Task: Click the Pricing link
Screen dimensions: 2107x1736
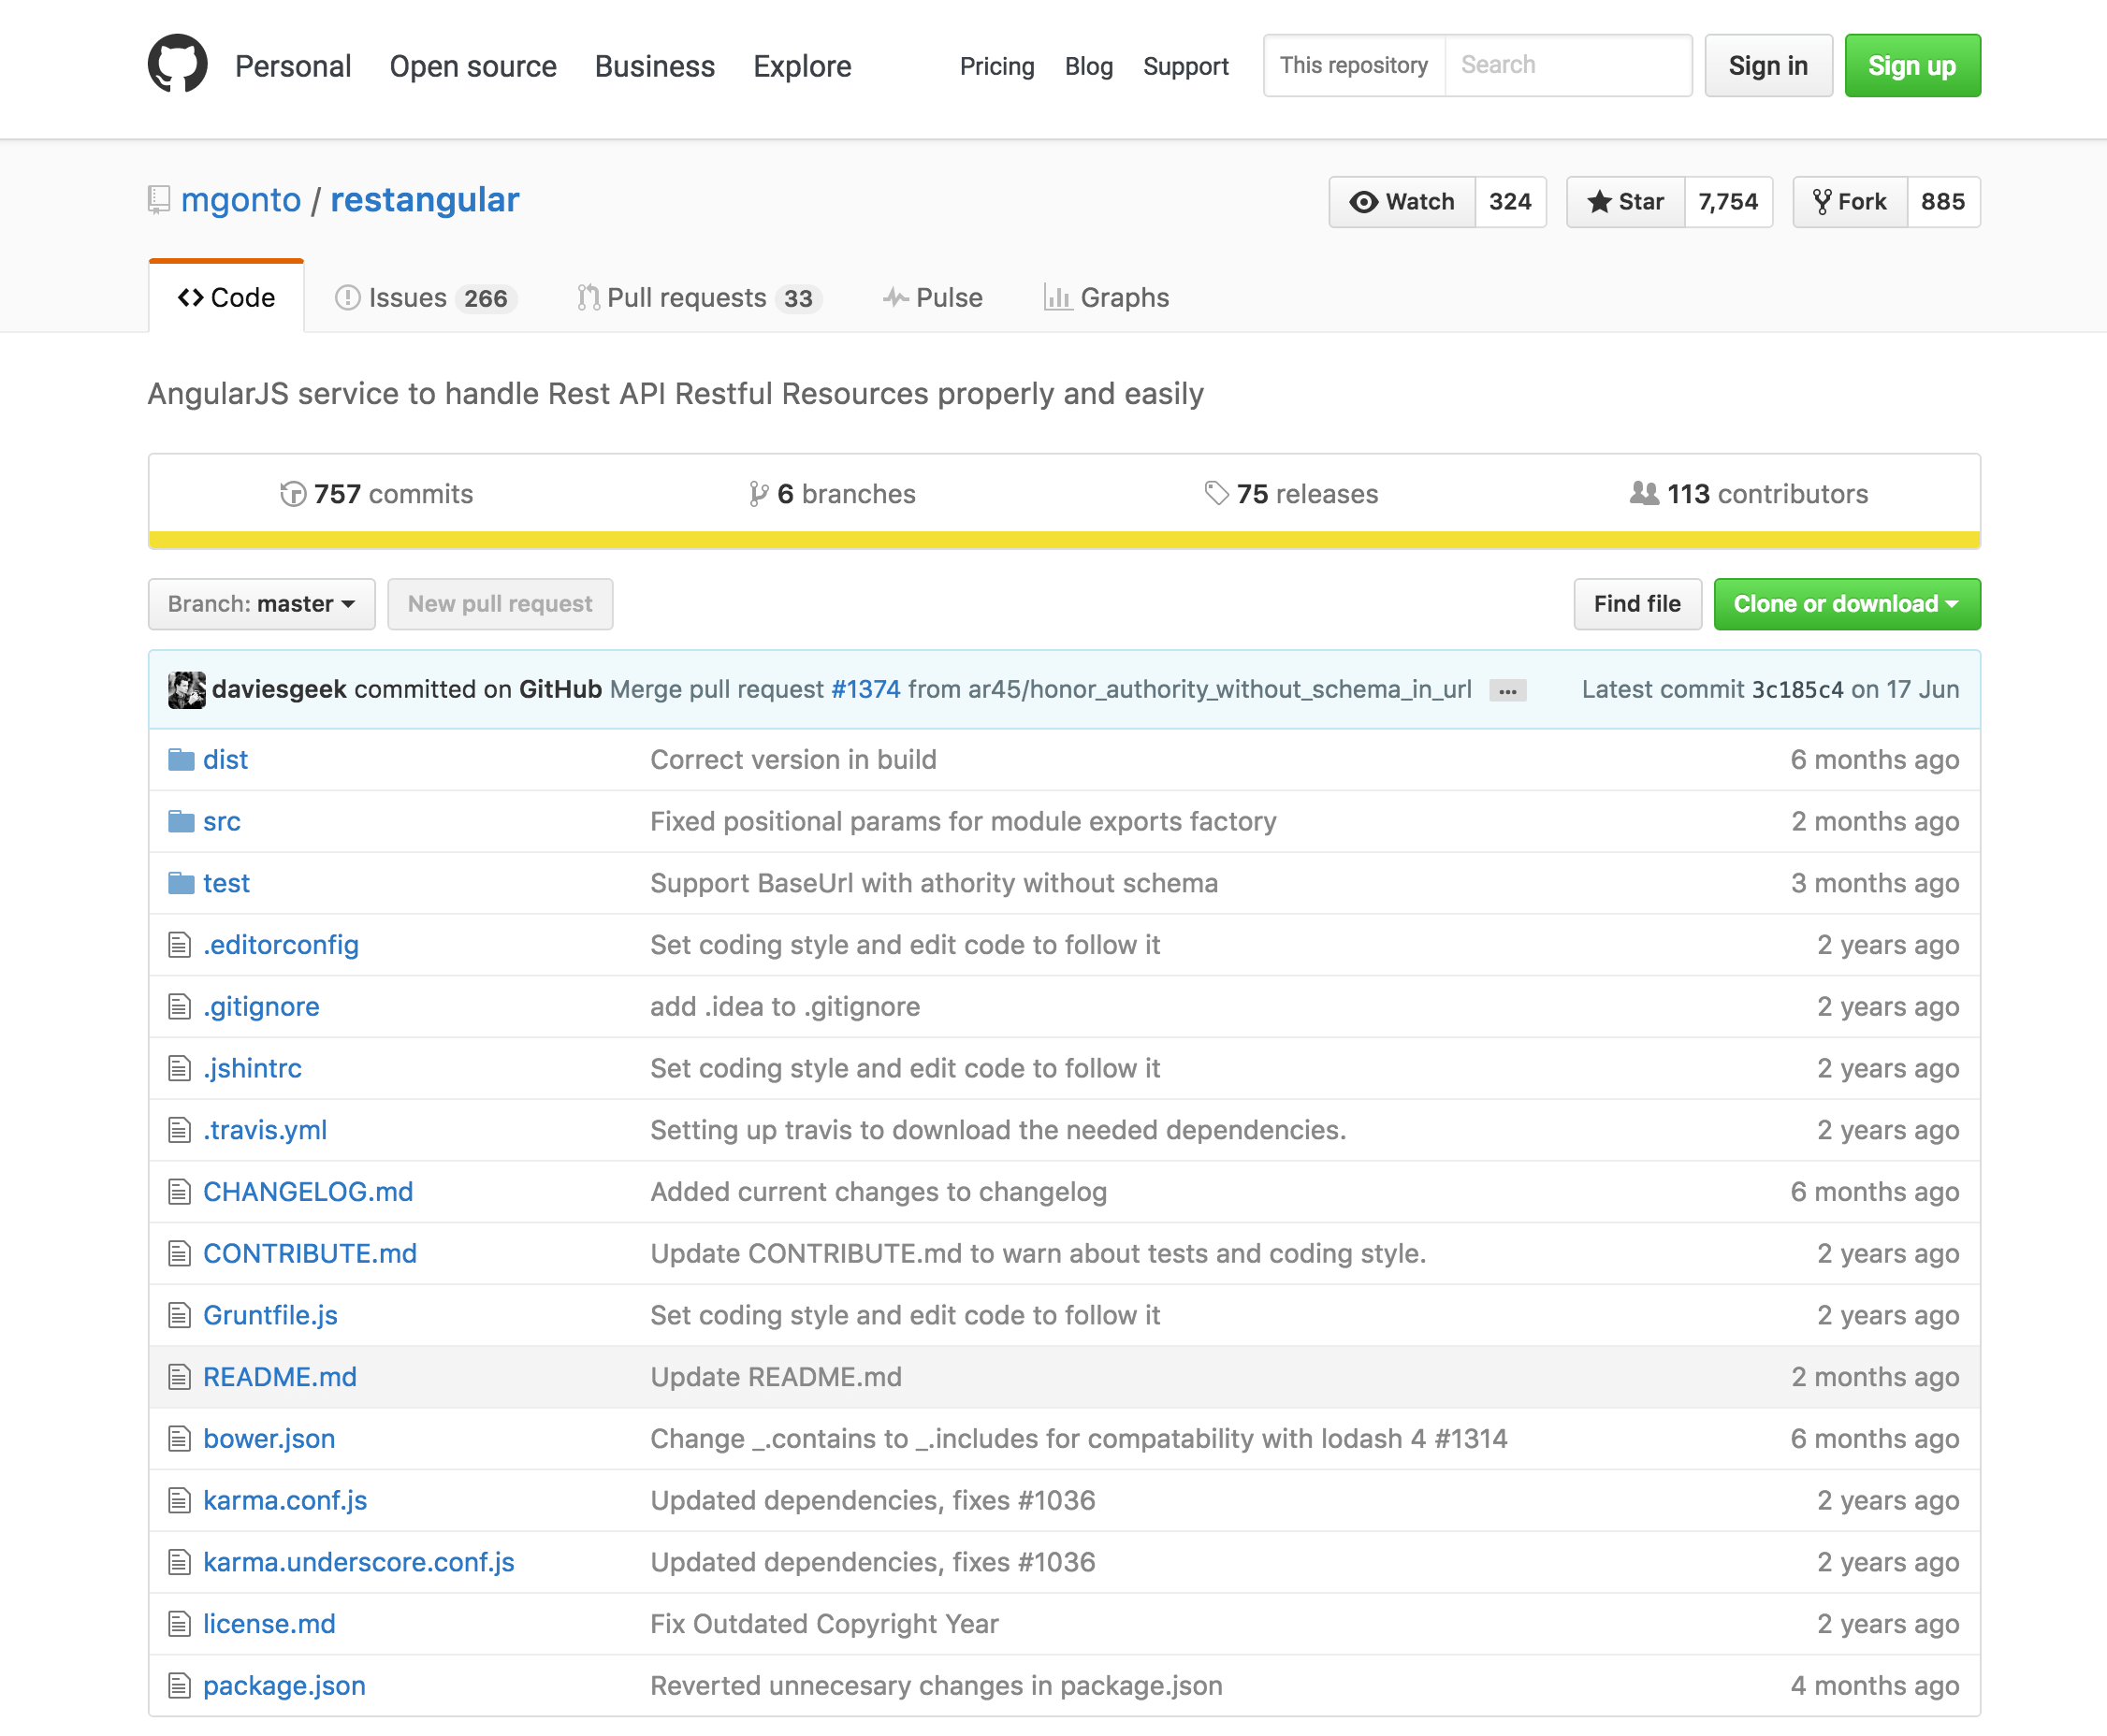Action: click(x=997, y=66)
